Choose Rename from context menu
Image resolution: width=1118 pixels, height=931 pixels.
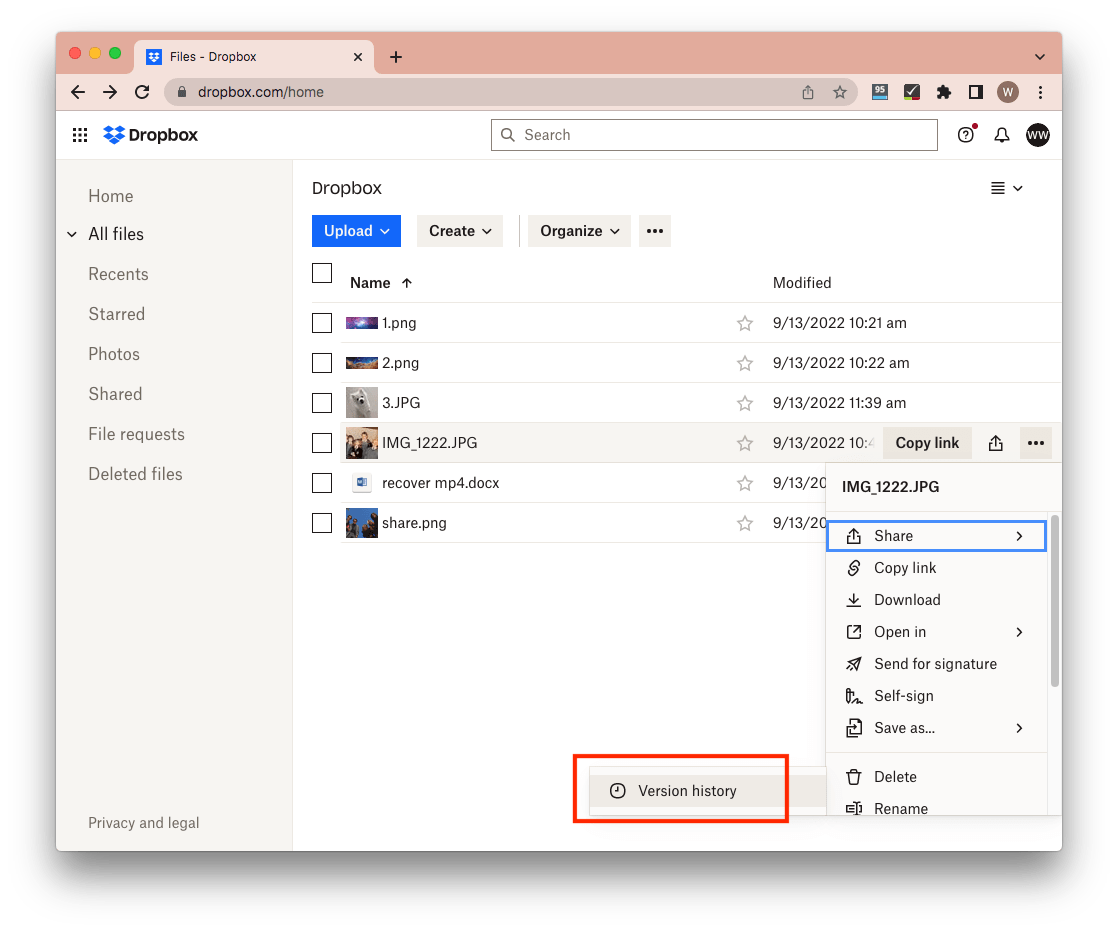tap(936, 808)
